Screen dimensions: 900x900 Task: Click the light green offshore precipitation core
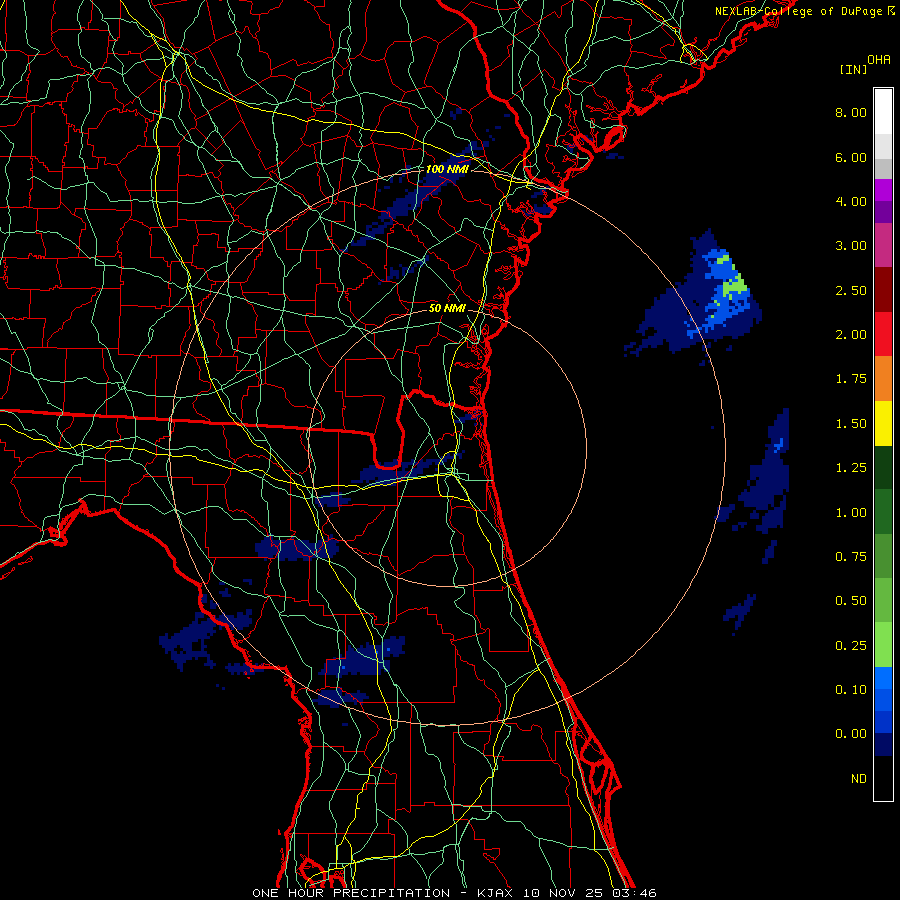[735, 285]
